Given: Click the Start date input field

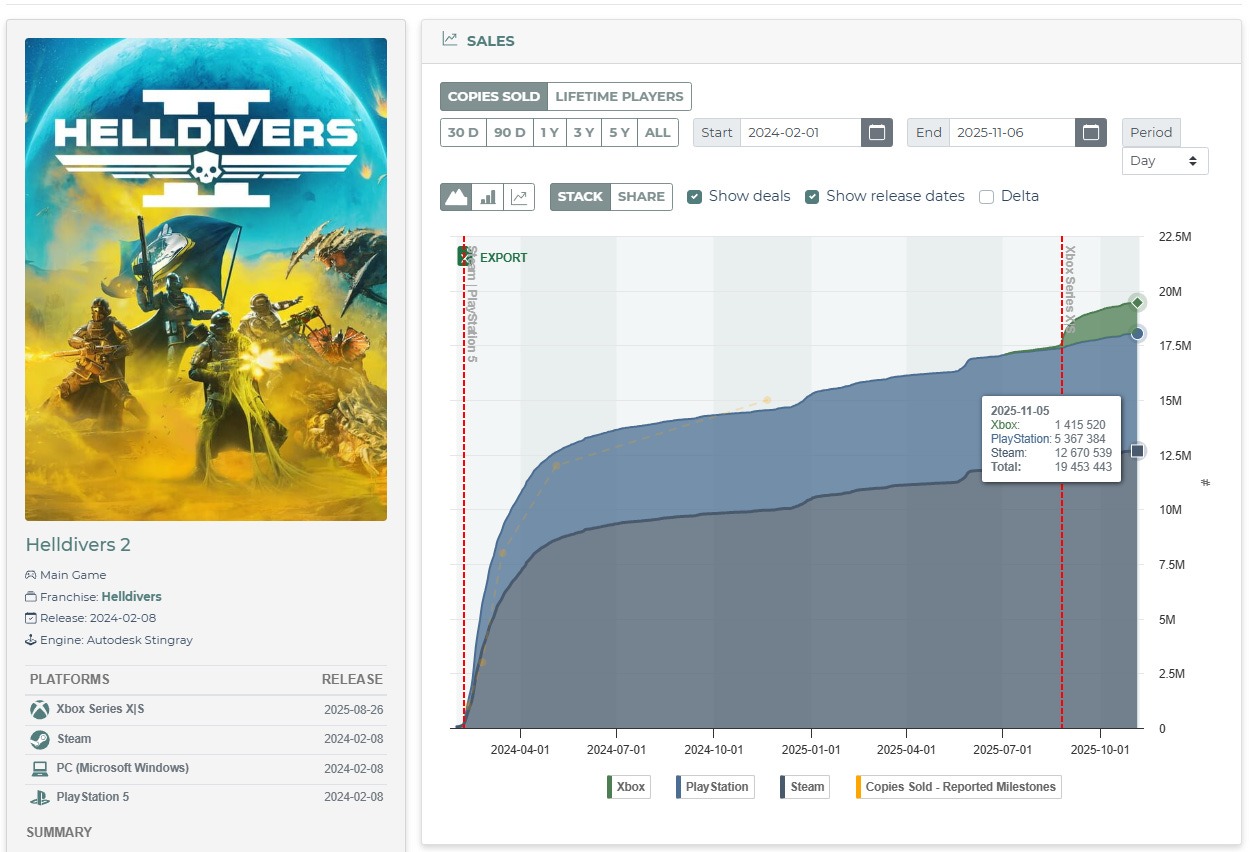Looking at the screenshot, I should pos(799,133).
